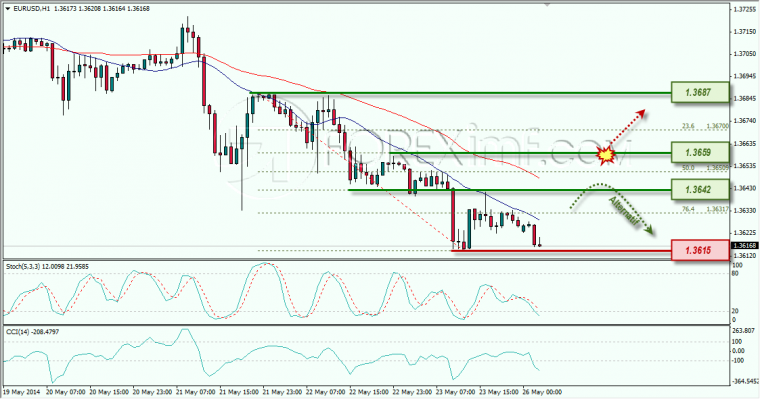The image size is (760, 399).
Task: Click the 21 May 07:00 time label
Action: [x=195, y=392]
